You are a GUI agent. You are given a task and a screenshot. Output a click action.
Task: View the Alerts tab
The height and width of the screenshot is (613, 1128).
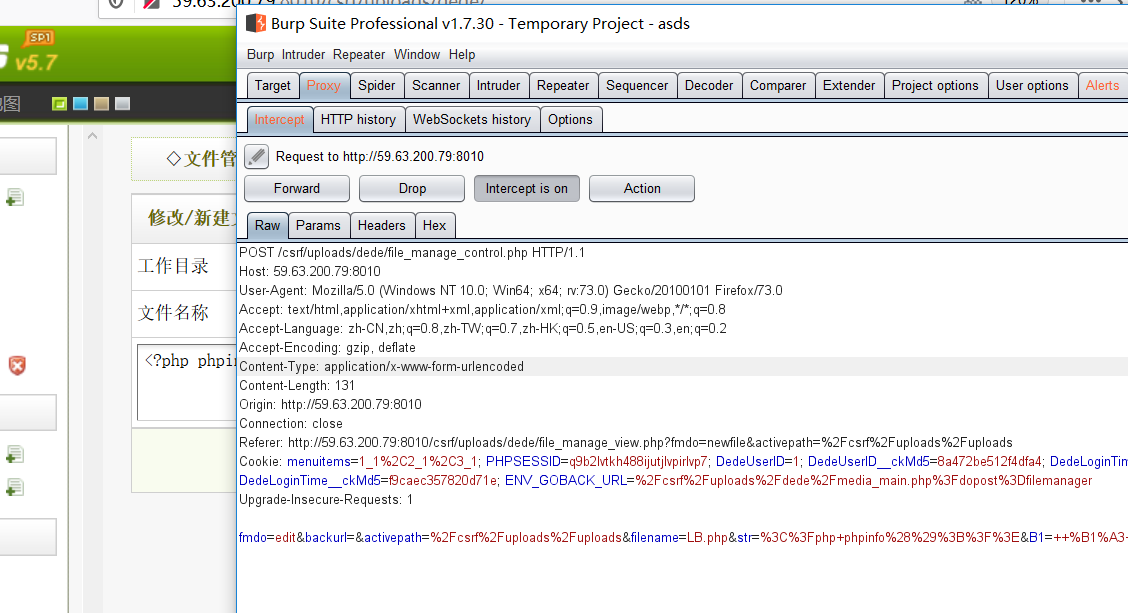pos(1102,86)
